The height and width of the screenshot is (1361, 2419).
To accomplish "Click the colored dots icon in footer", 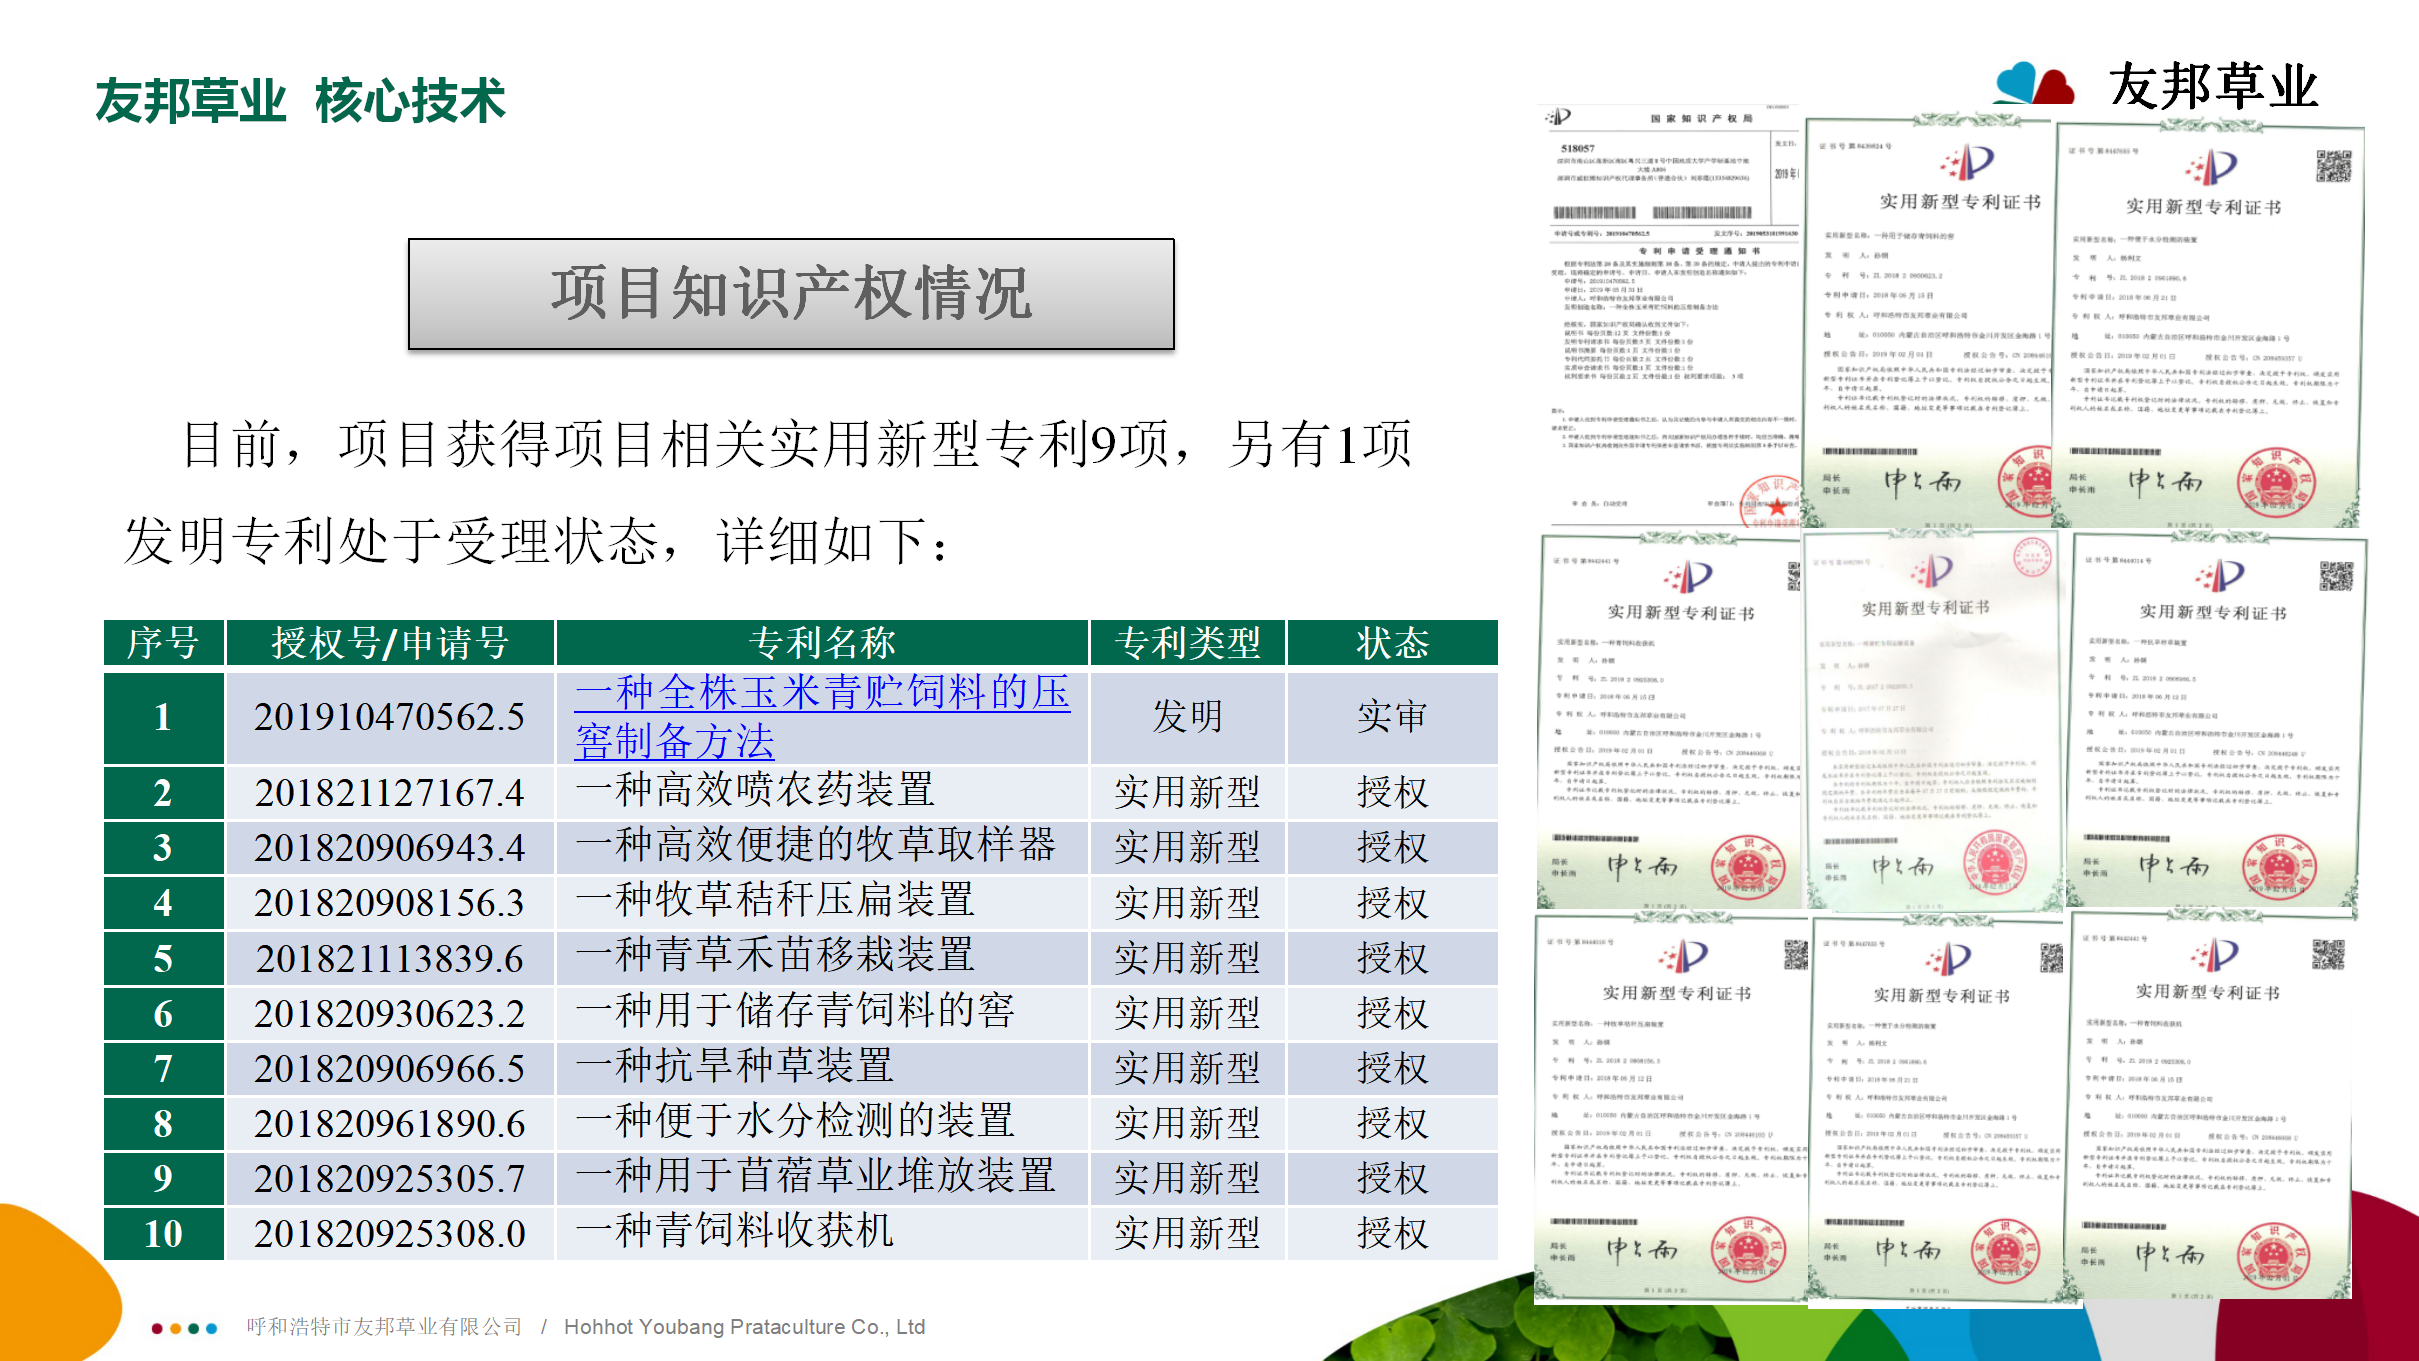I will point(184,1328).
